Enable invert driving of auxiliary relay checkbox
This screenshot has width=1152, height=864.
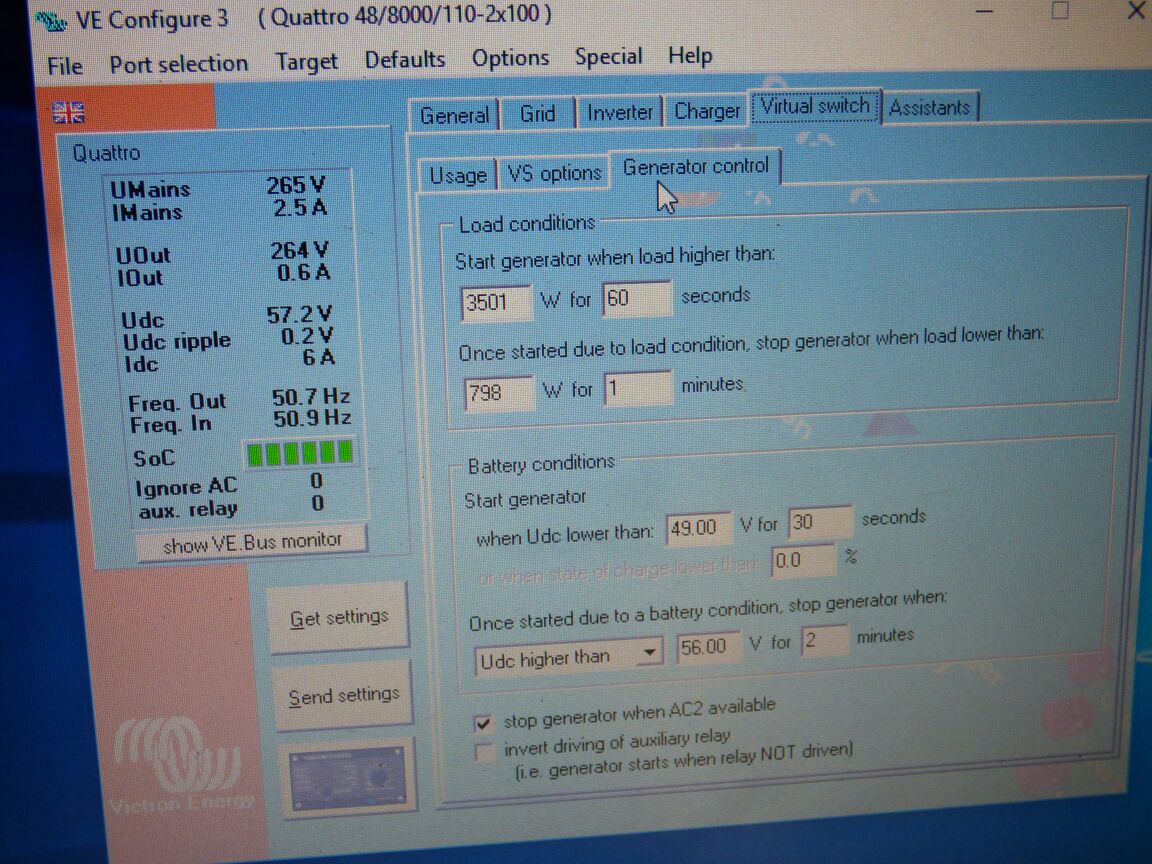point(484,752)
